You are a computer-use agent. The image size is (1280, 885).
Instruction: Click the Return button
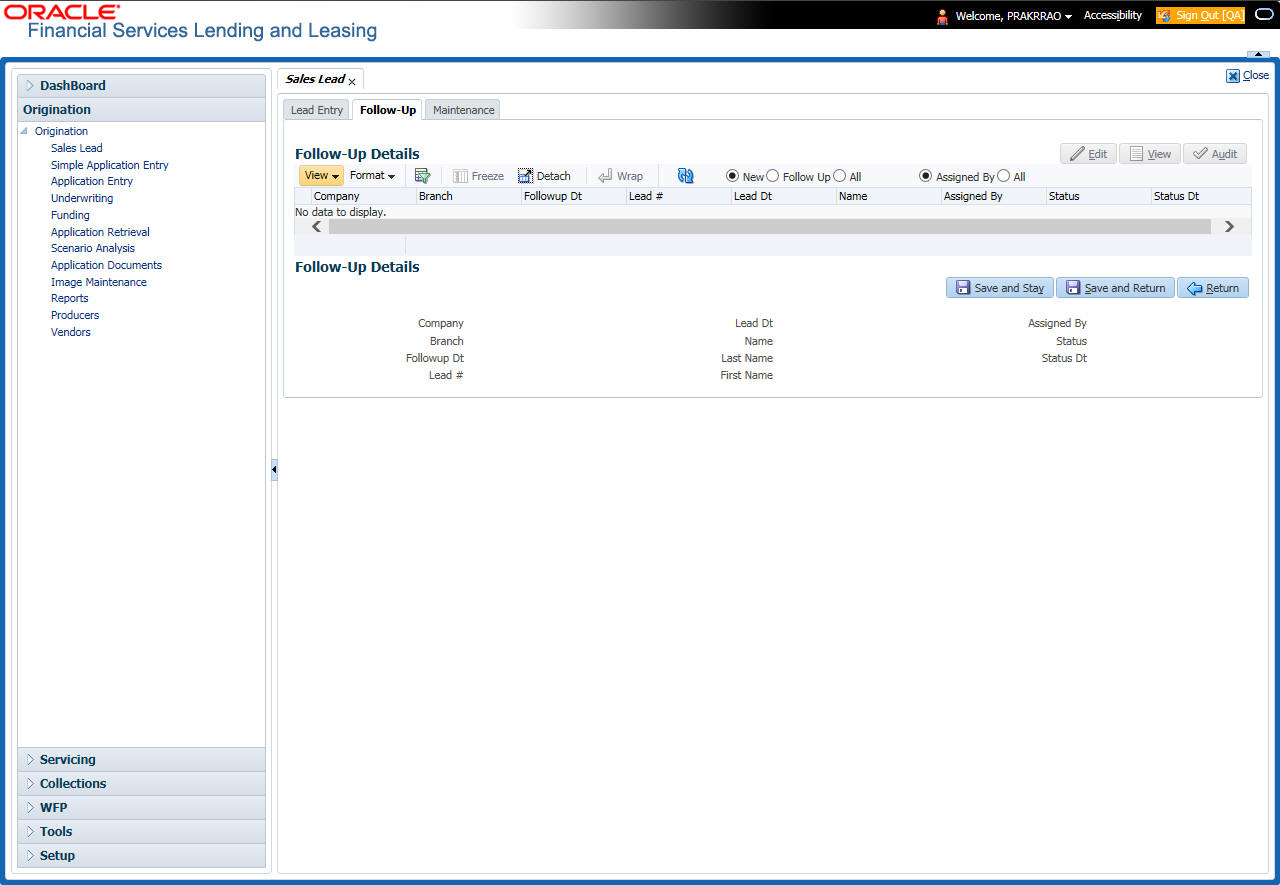pos(1213,288)
